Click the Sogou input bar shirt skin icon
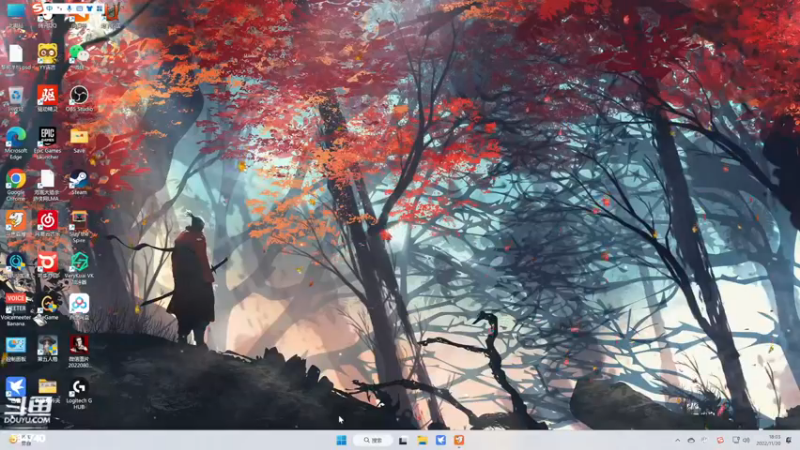The image size is (800, 450). 90,9
